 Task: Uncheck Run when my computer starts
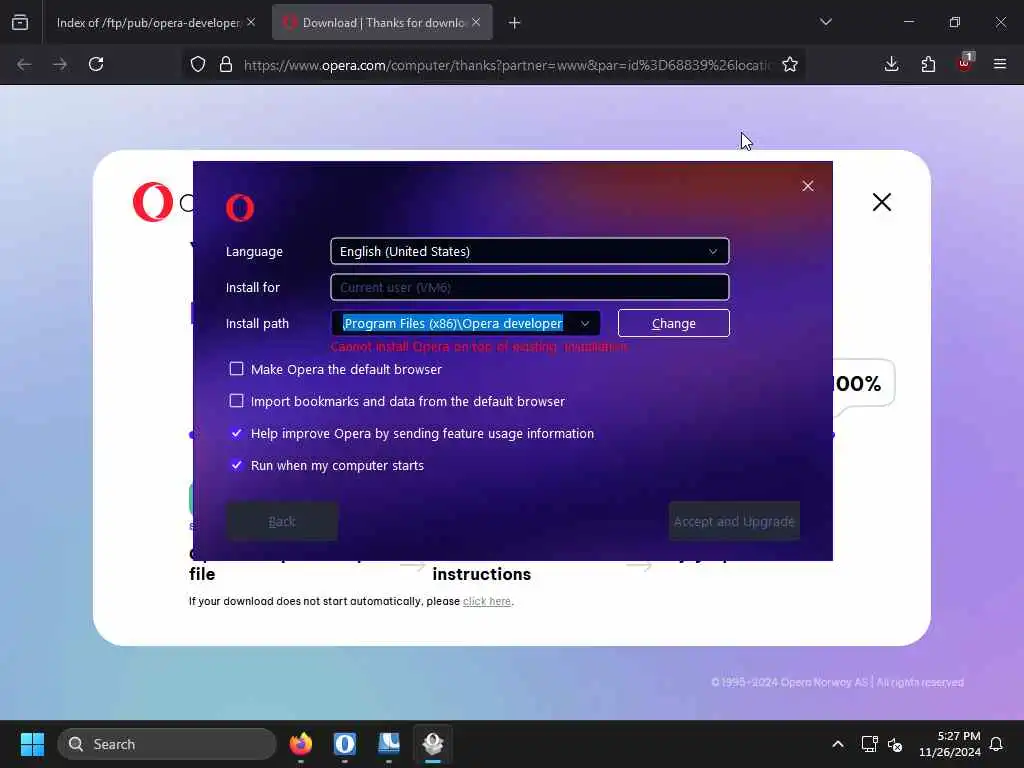click(x=236, y=465)
